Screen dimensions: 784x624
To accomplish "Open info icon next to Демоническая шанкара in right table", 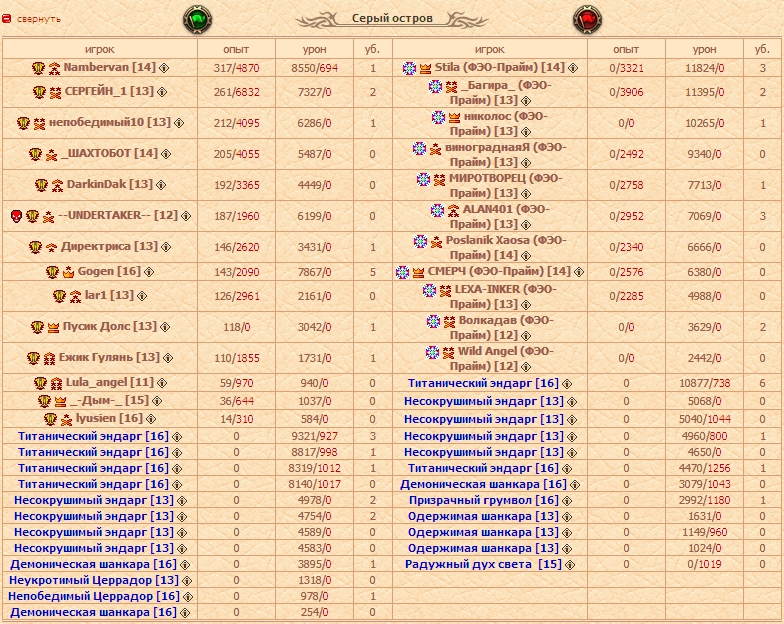I will [575, 485].
